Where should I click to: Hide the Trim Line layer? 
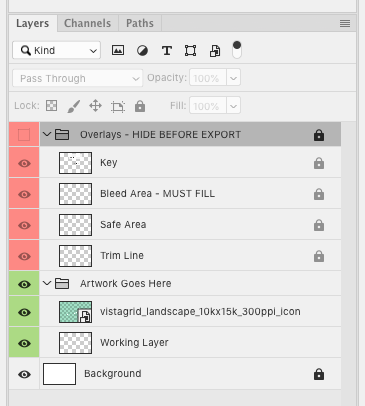[24, 256]
